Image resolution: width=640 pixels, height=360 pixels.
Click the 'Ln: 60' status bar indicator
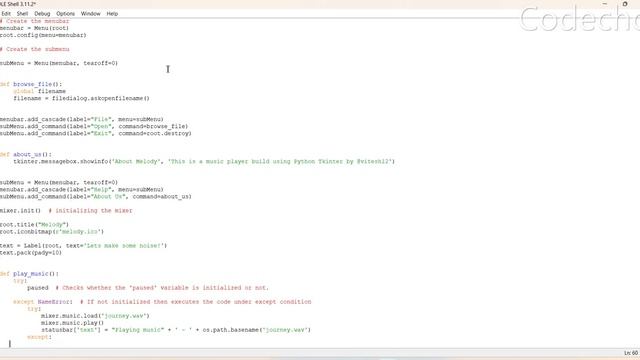pyautogui.click(x=631, y=353)
